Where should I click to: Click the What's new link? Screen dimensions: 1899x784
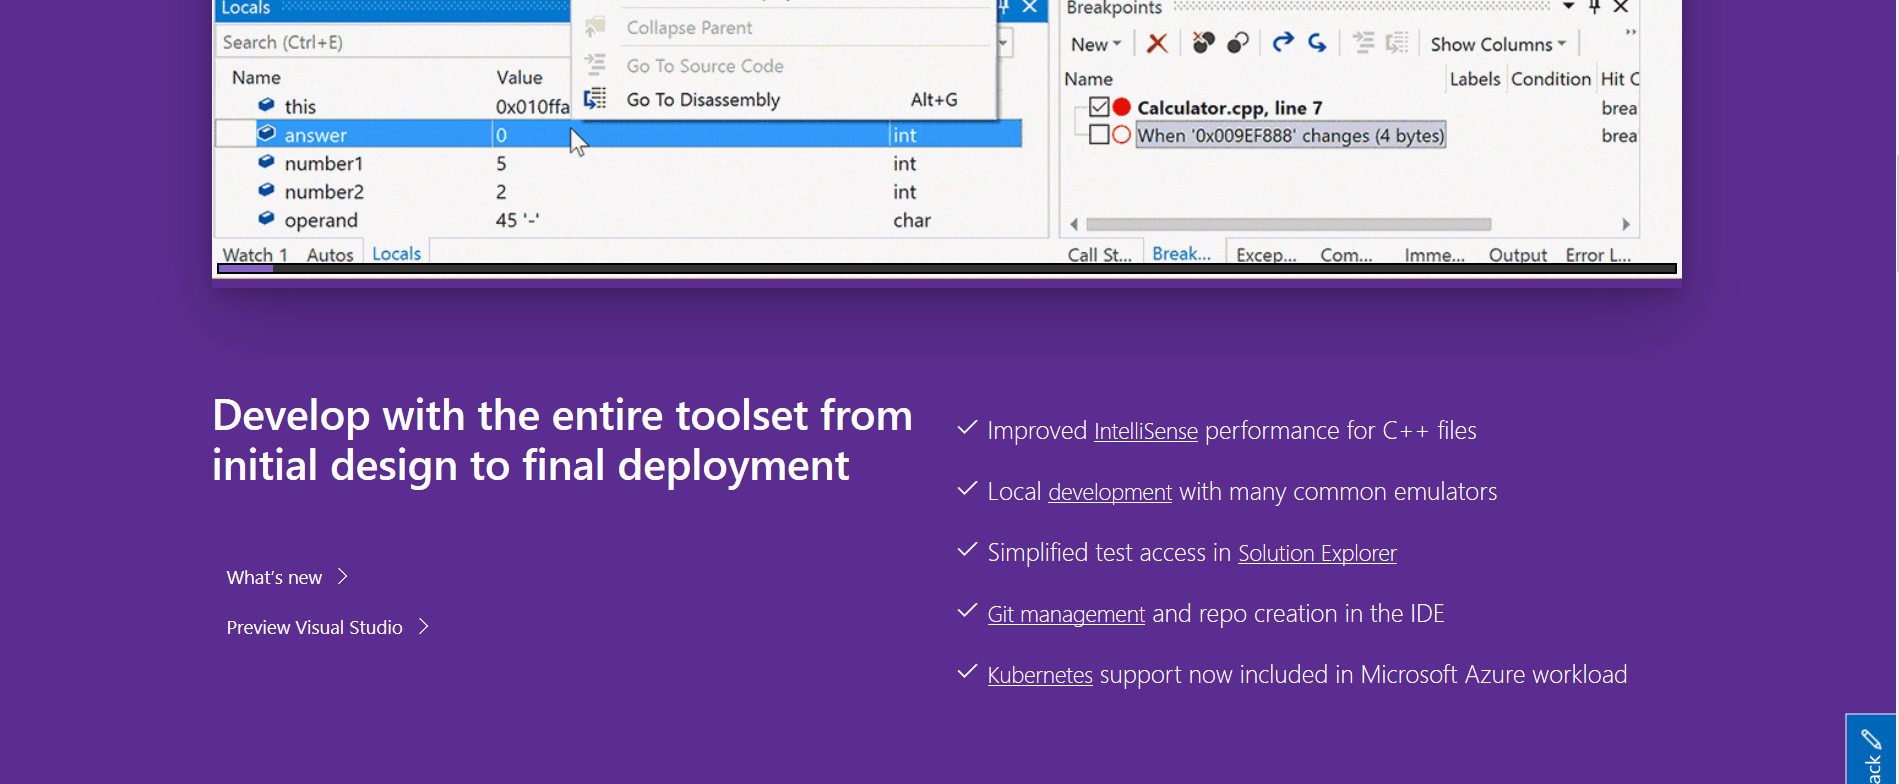pyautogui.click(x=274, y=577)
